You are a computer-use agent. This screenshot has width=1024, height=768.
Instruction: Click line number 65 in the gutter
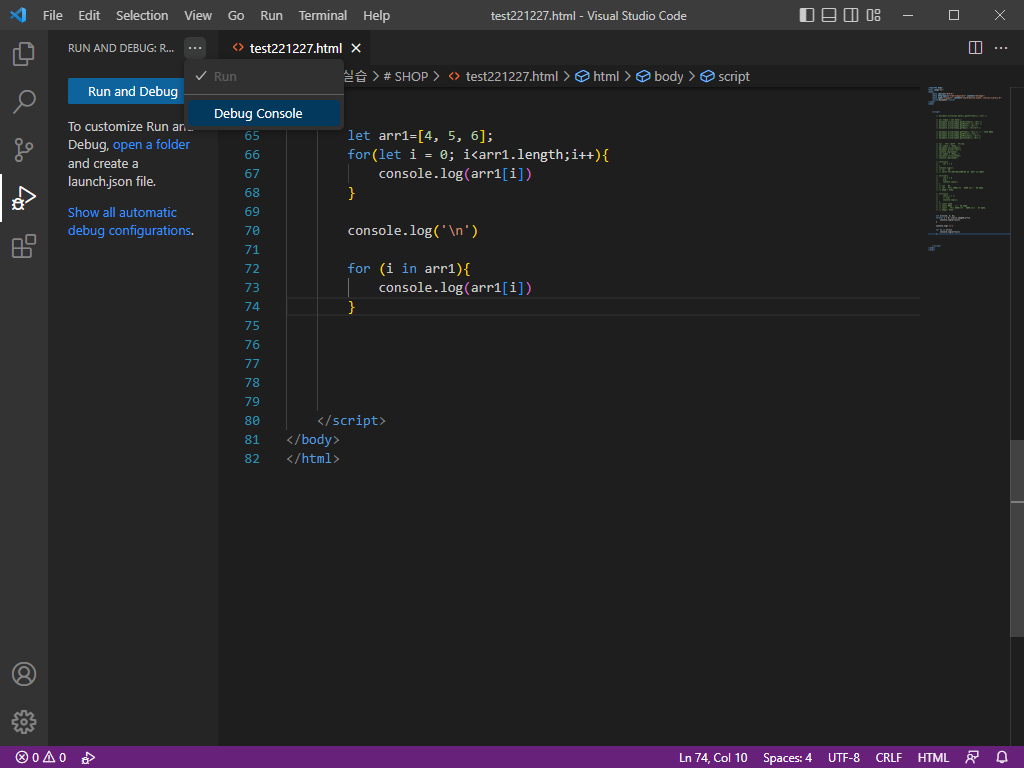[x=251, y=136]
